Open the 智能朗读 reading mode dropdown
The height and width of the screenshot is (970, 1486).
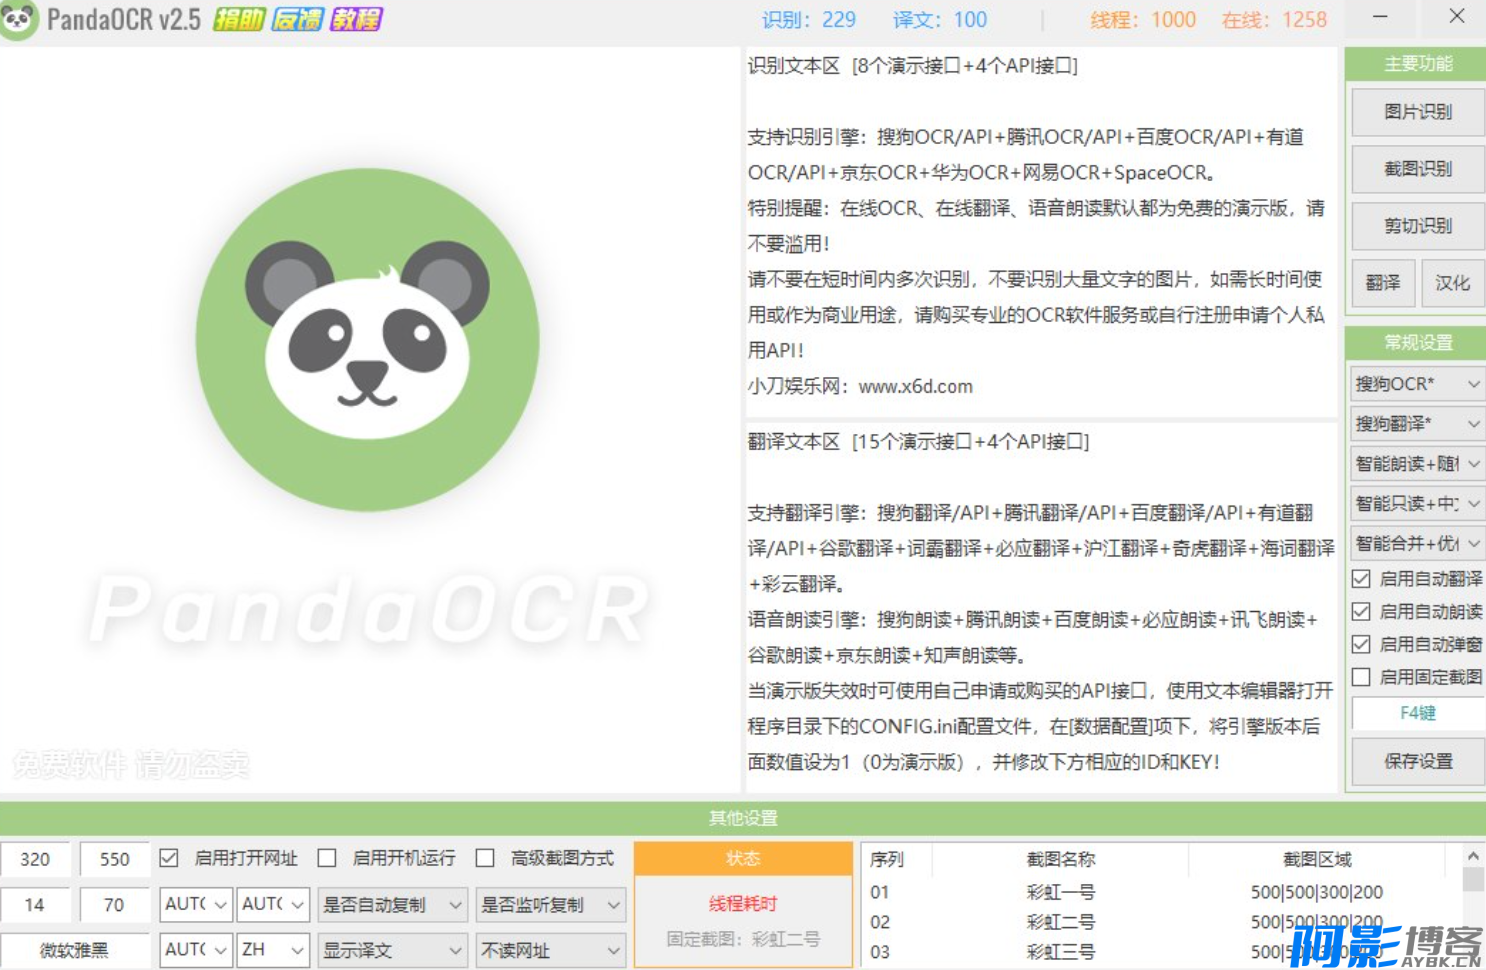[1417, 464]
